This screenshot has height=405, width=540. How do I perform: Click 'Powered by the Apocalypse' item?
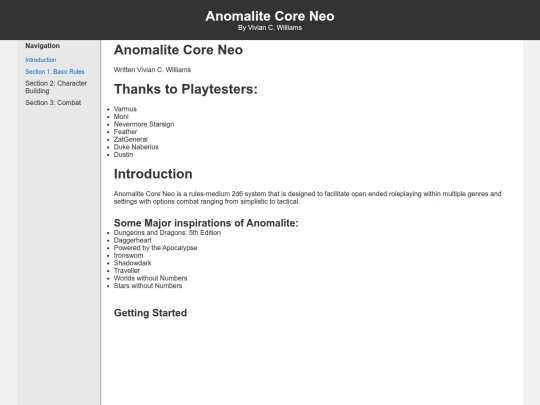pos(155,248)
